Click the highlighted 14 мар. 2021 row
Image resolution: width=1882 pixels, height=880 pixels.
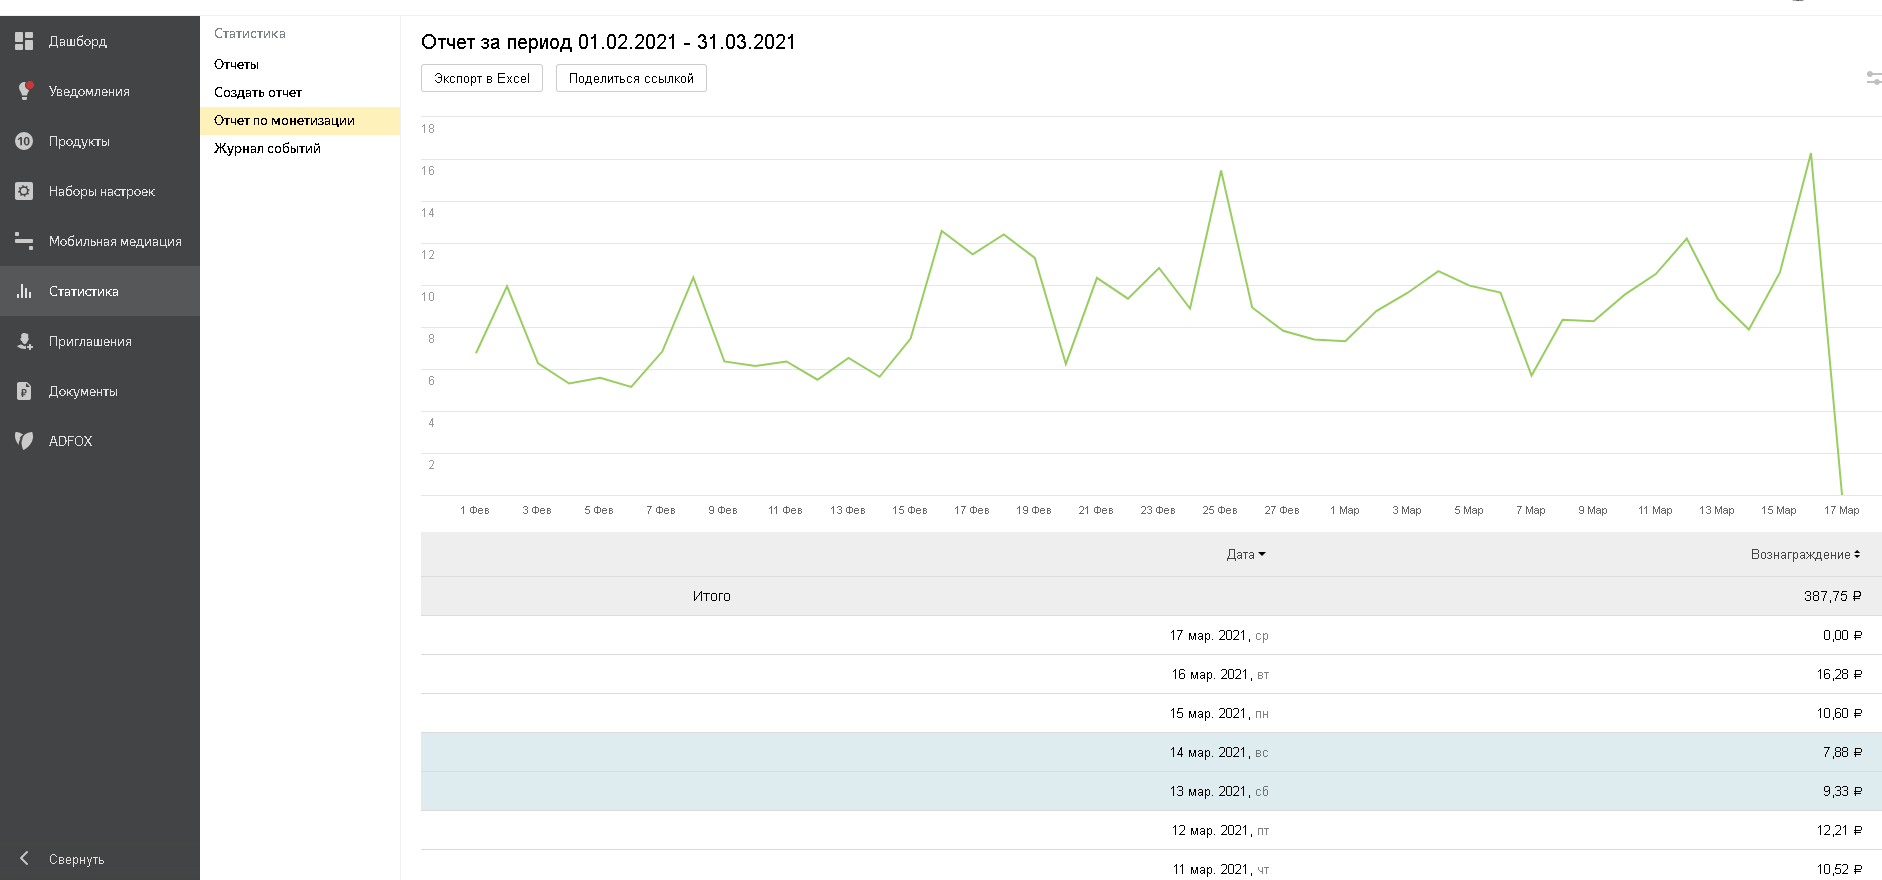(x=1150, y=752)
